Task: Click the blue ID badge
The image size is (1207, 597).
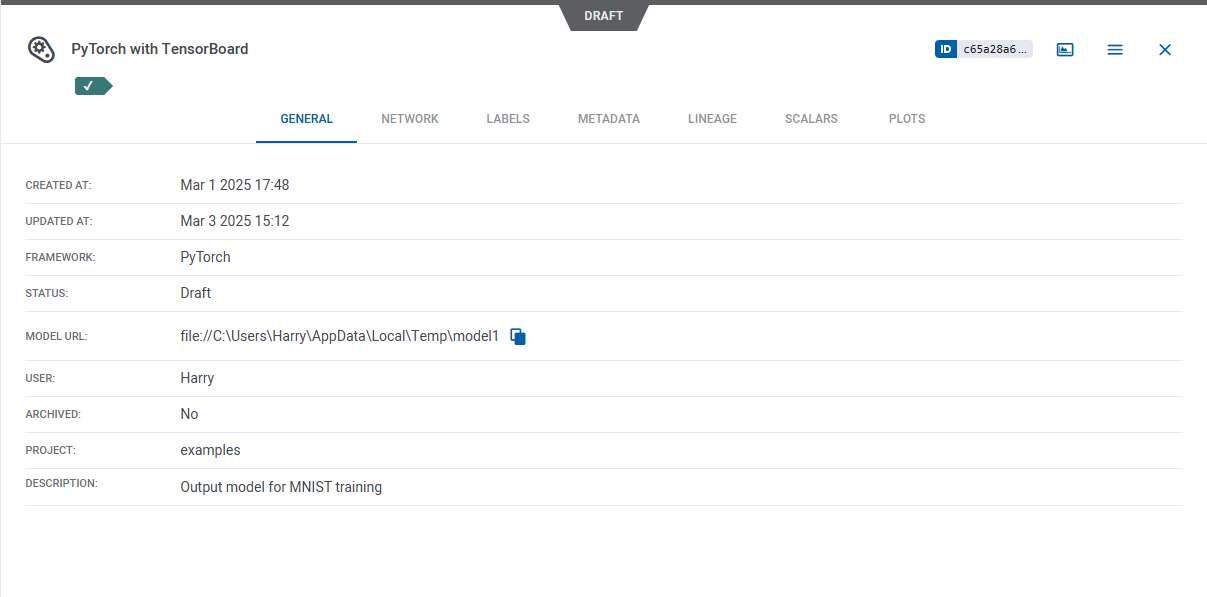Action: tap(946, 49)
